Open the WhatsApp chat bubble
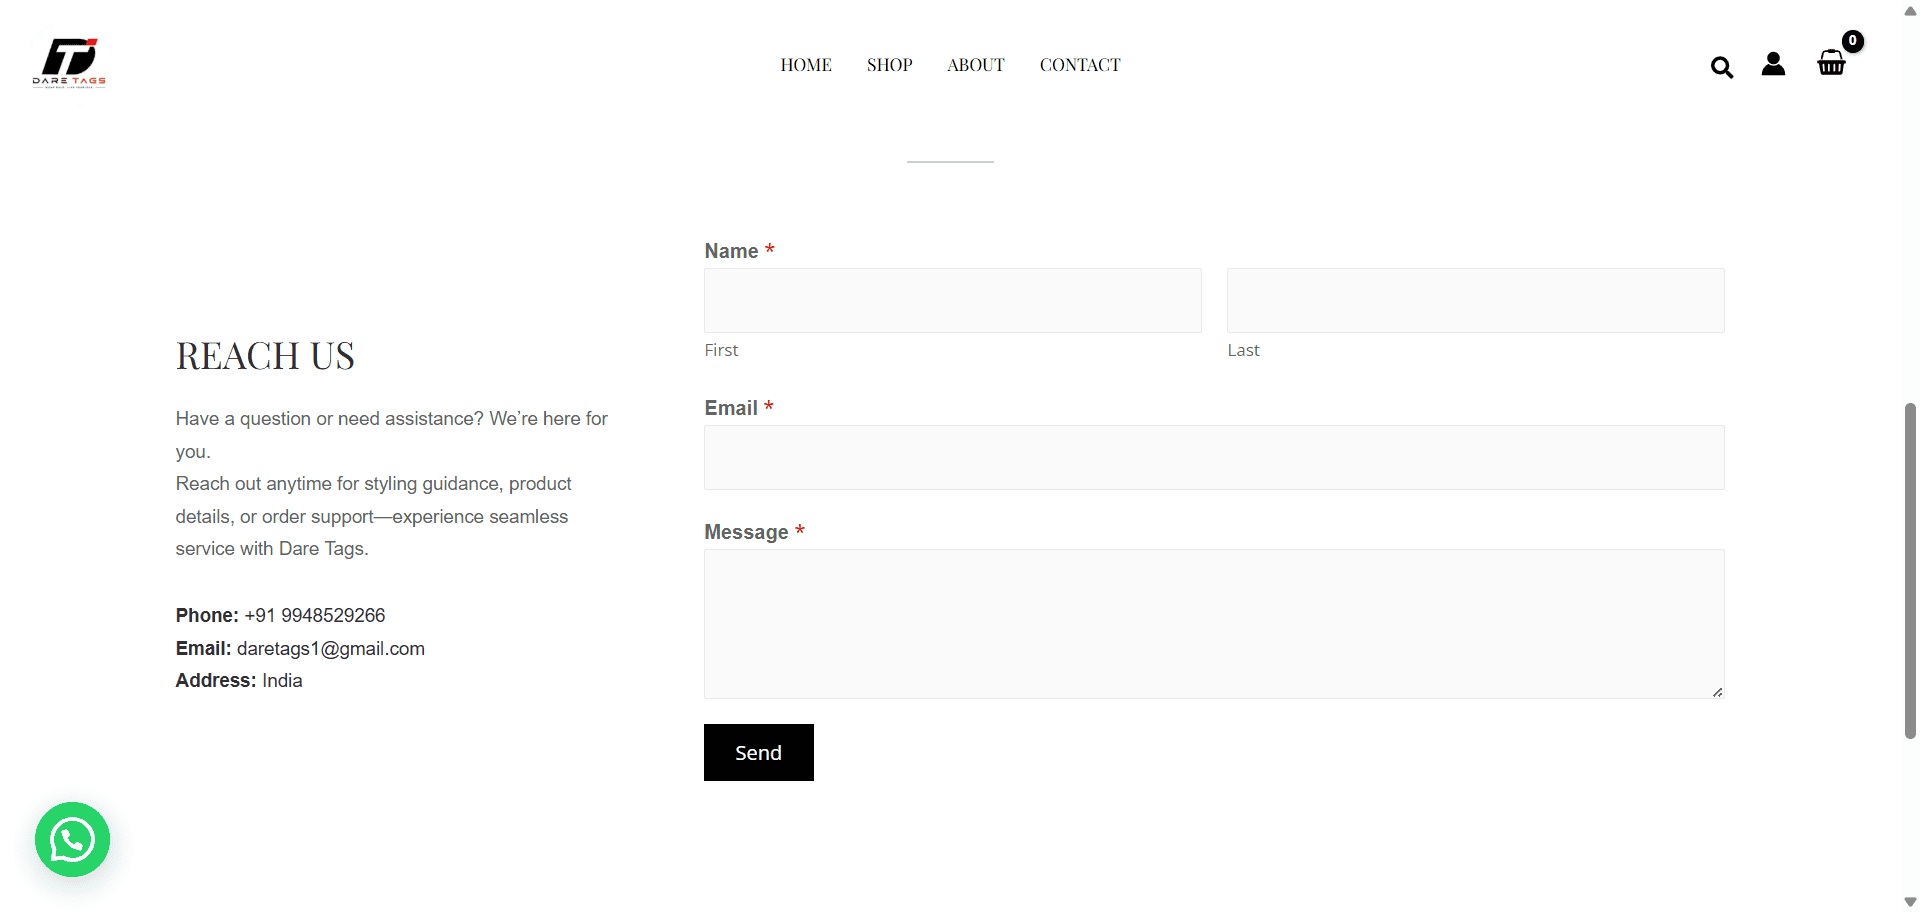This screenshot has height=912, width=1920. click(72, 839)
